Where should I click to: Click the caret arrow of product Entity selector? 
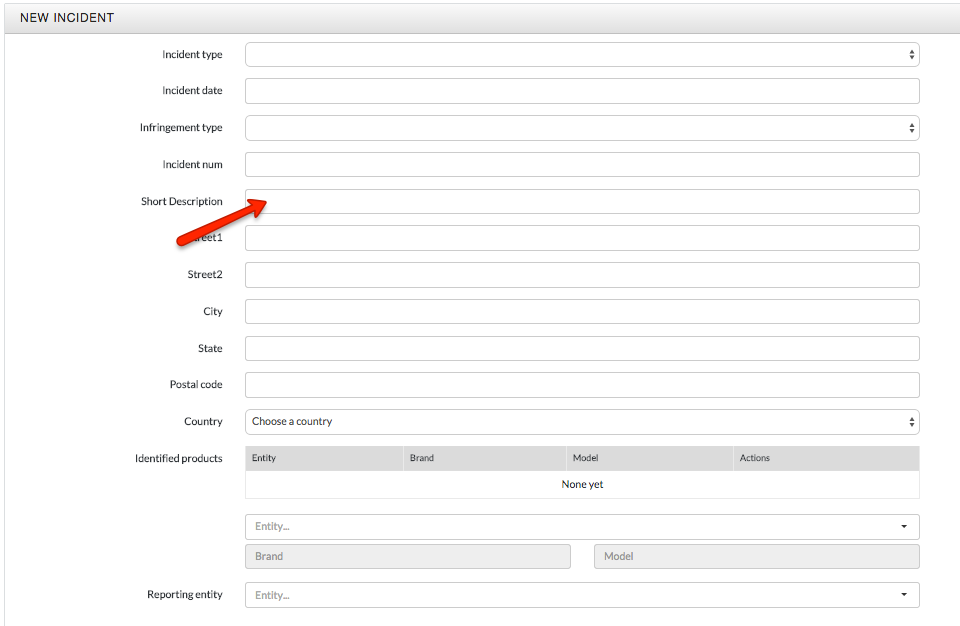pos(904,527)
